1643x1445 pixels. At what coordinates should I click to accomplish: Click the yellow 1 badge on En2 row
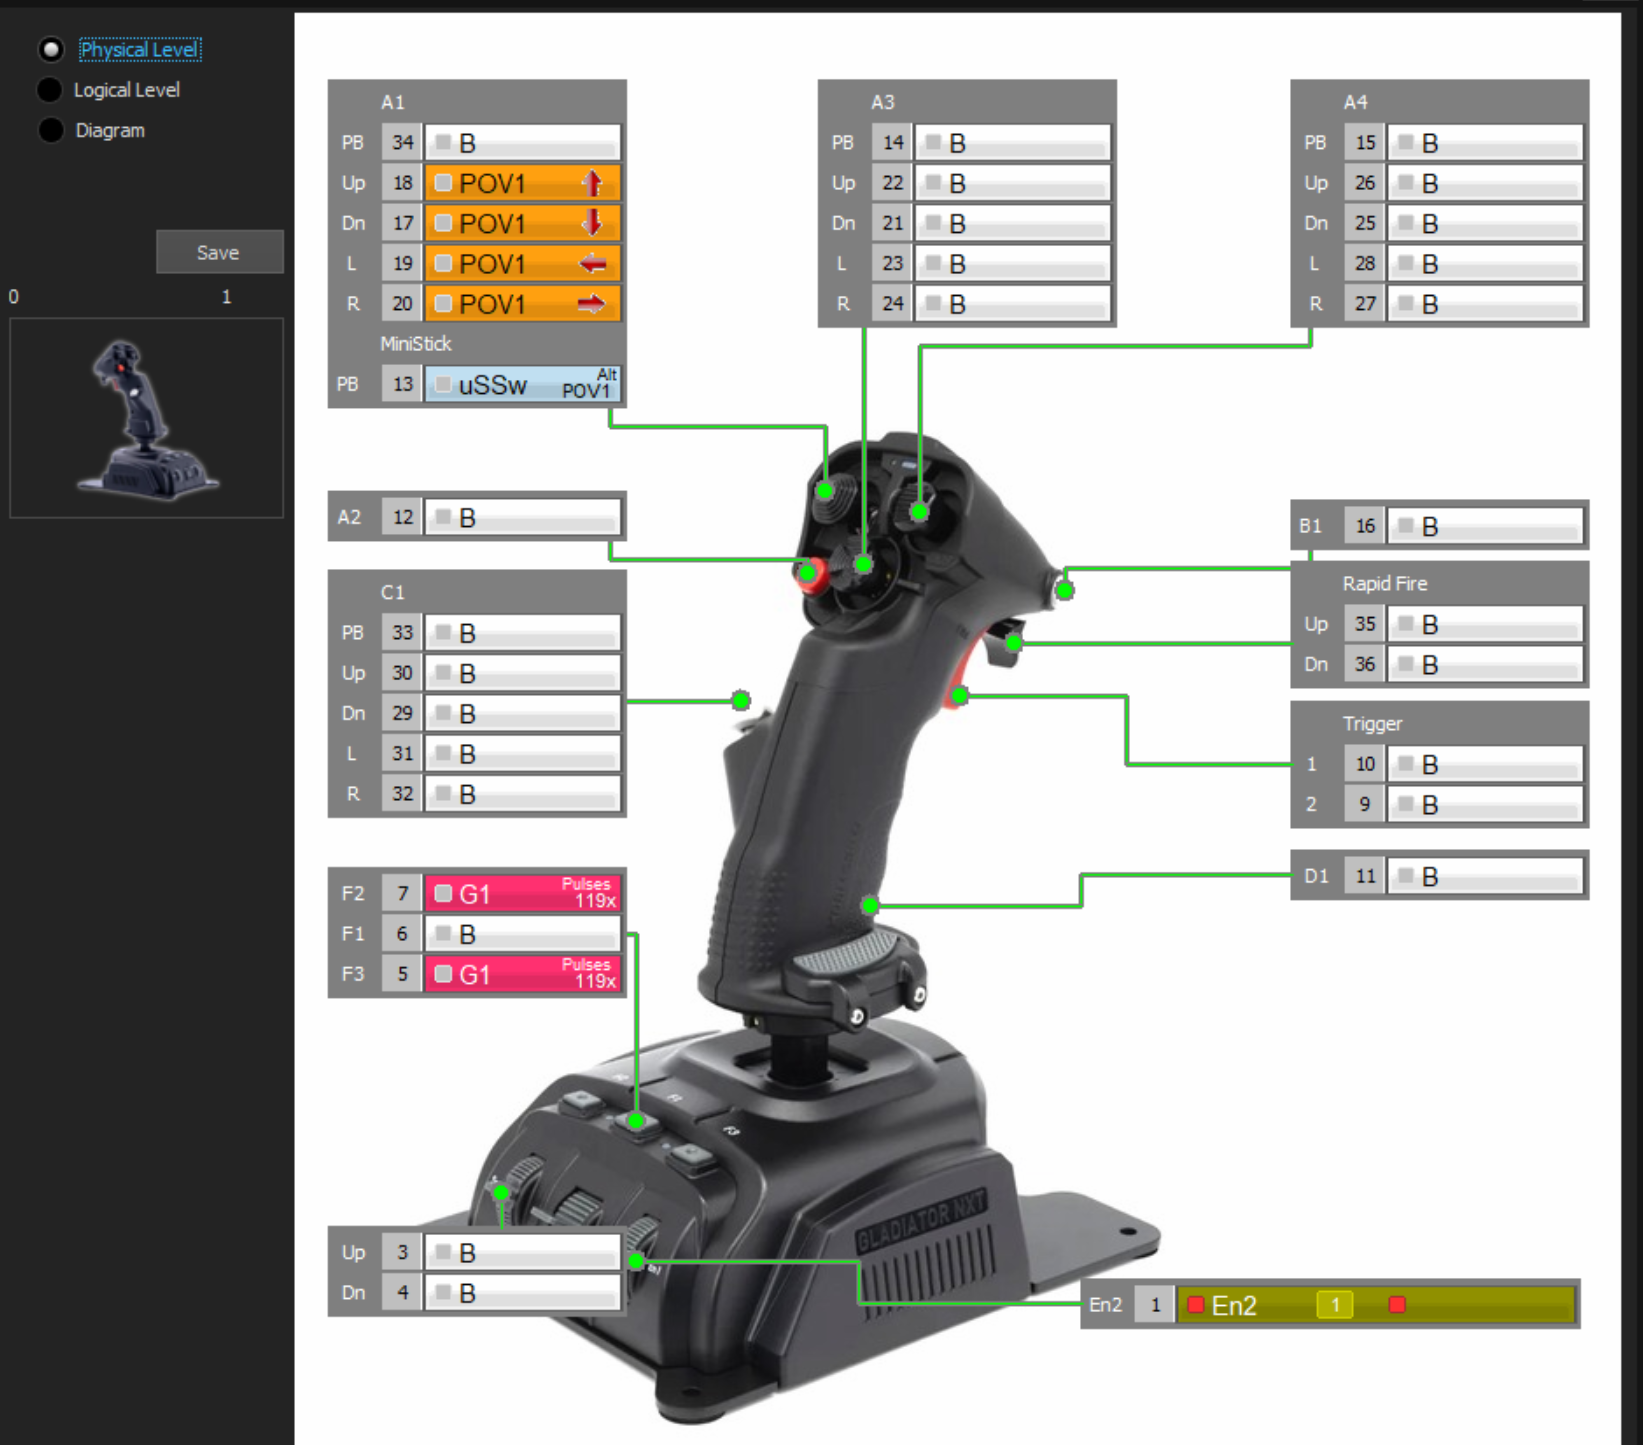point(1334,1304)
